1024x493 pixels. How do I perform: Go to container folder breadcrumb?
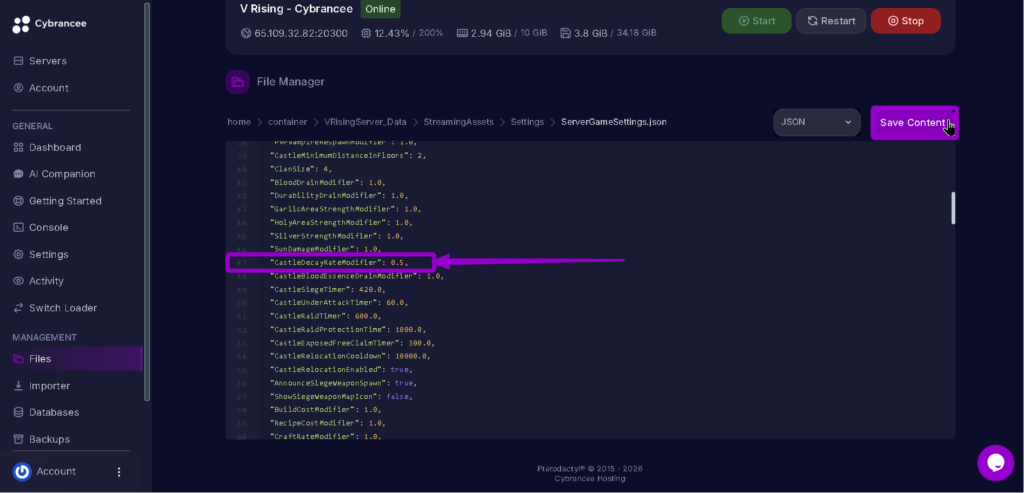click(287, 122)
